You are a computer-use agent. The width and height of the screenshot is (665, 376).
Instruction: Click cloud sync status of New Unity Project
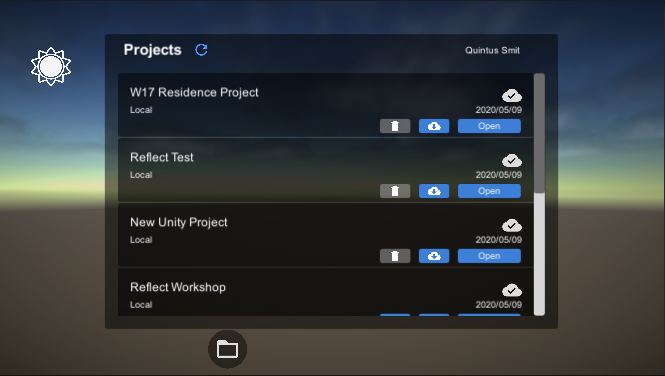(x=512, y=226)
